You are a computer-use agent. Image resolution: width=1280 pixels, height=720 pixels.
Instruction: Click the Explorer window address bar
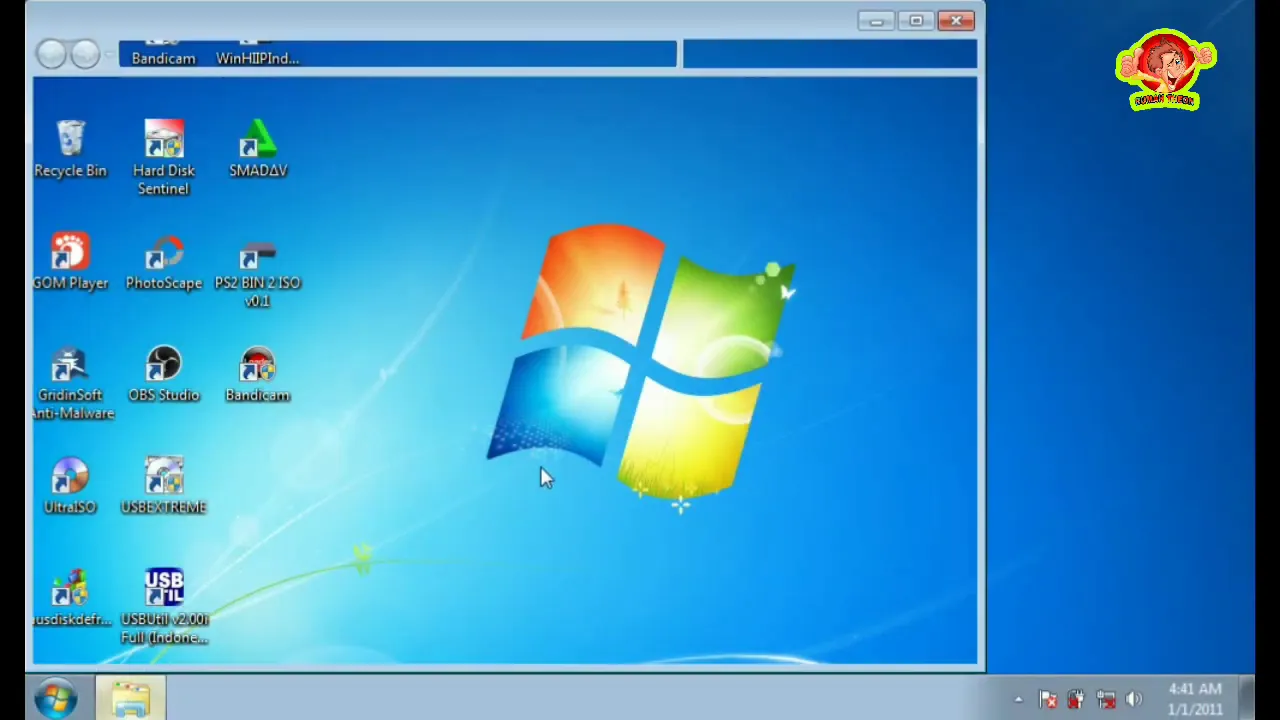(398, 54)
